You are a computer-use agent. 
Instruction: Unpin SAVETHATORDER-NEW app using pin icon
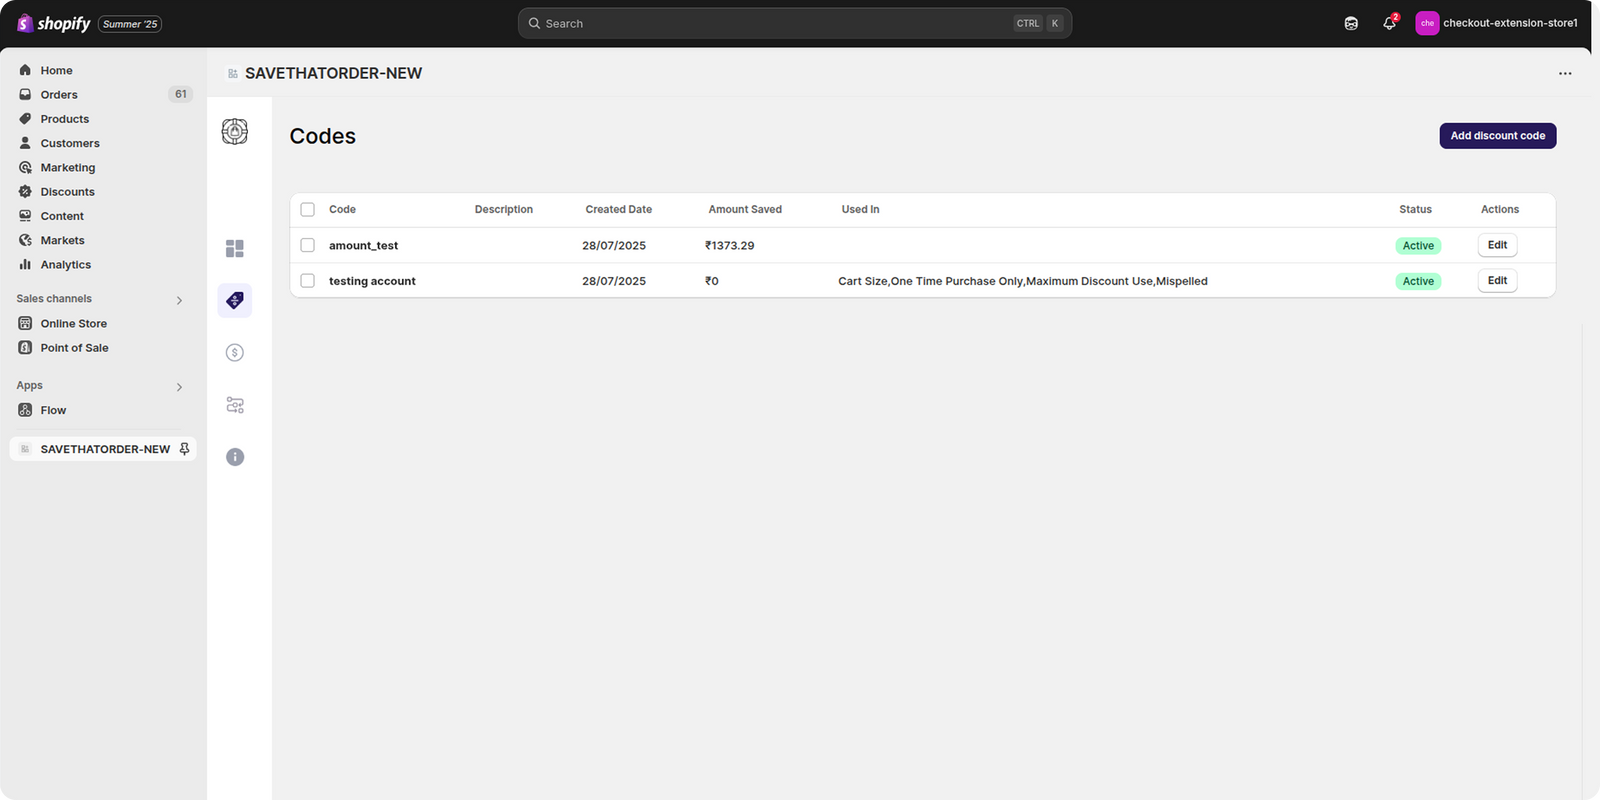tap(184, 449)
